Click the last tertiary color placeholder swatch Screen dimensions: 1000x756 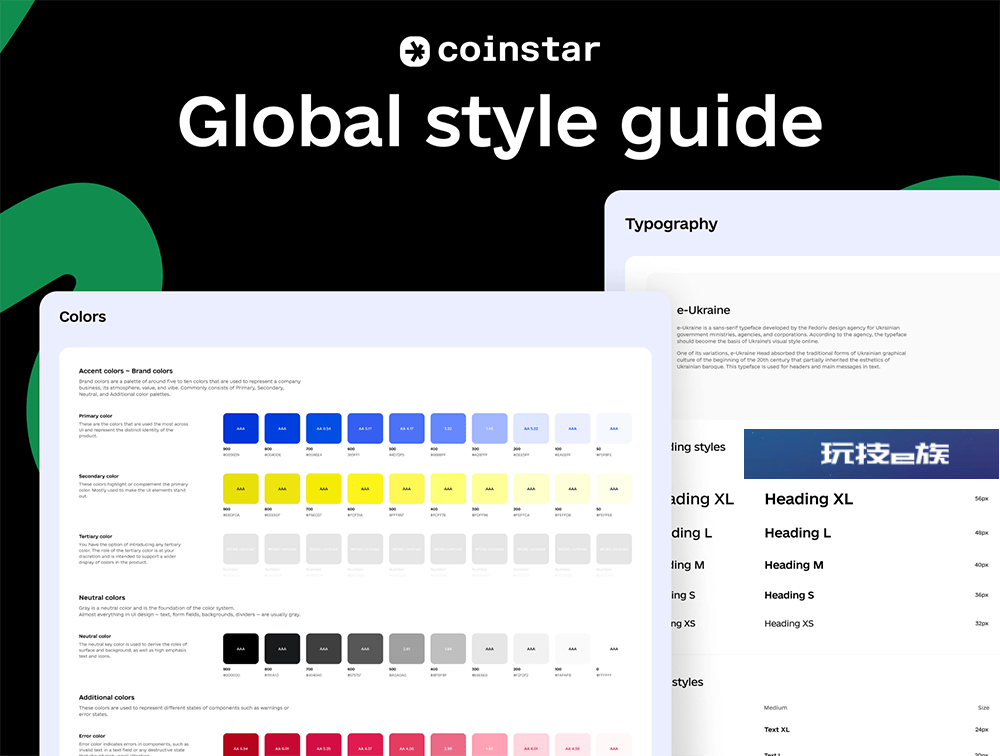614,549
